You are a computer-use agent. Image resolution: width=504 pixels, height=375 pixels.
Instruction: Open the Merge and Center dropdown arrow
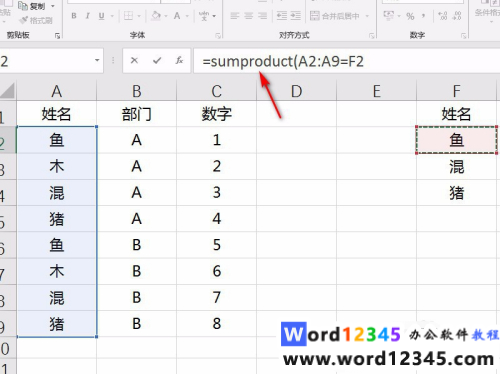point(367,16)
